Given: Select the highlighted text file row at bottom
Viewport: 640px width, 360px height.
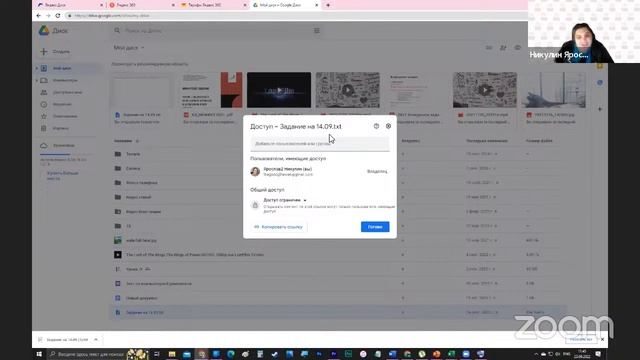Looking at the screenshot, I should (339, 312).
